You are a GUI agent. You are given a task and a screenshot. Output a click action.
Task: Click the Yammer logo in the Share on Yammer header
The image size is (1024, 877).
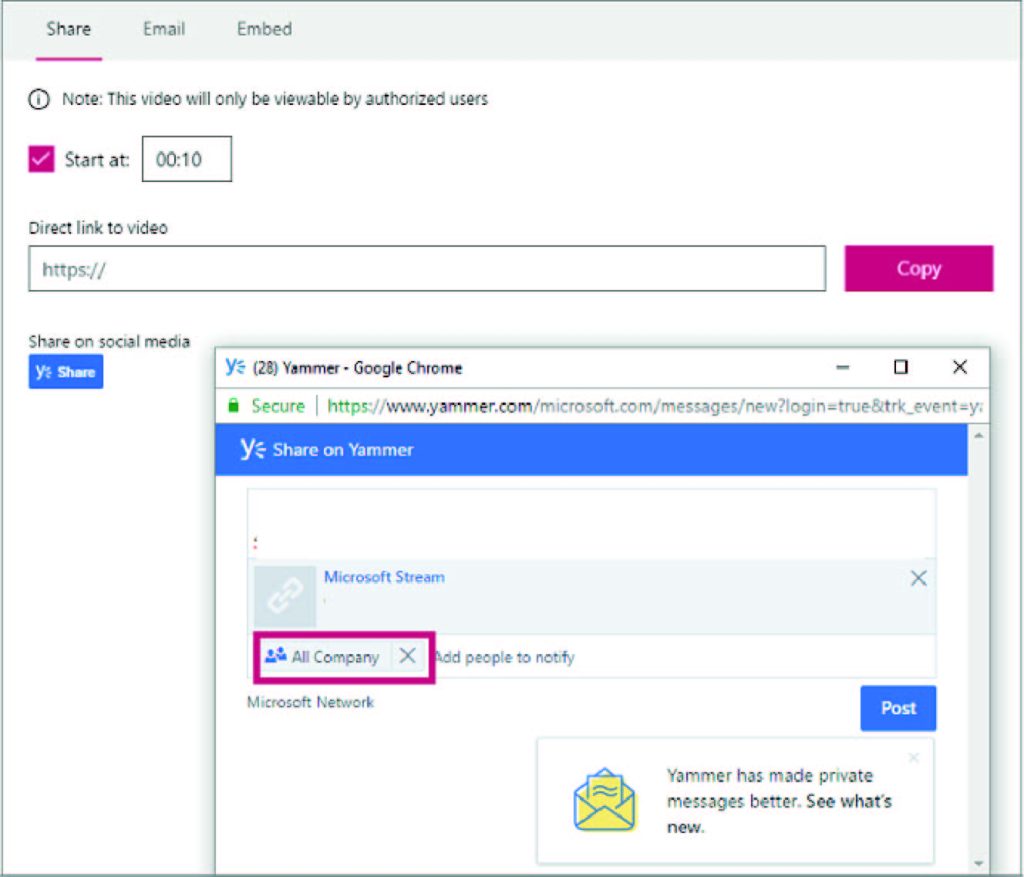[x=253, y=449]
